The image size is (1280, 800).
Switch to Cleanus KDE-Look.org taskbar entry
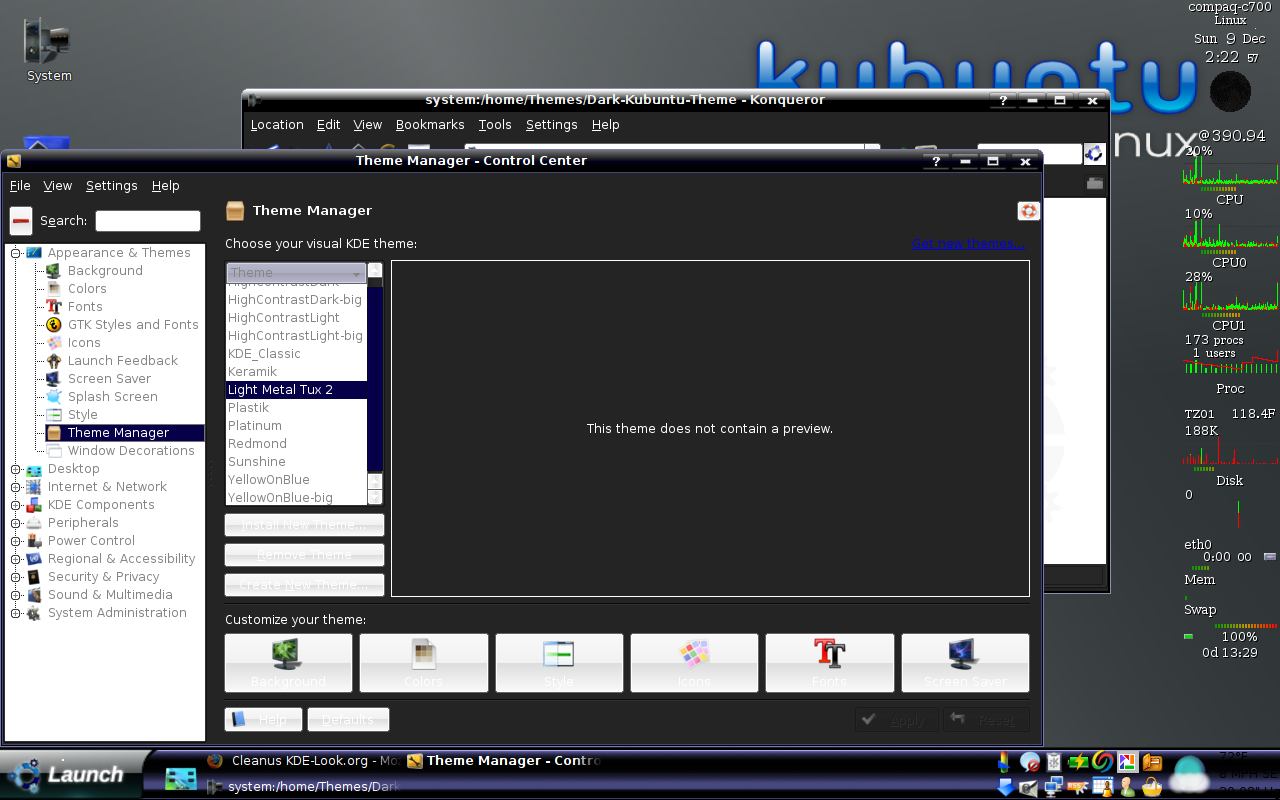pos(304,761)
